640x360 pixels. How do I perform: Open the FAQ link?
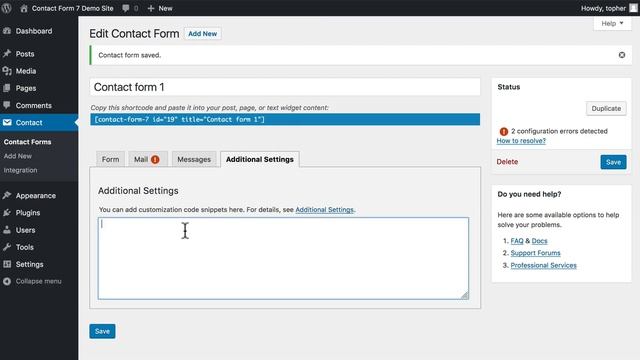coord(517,241)
